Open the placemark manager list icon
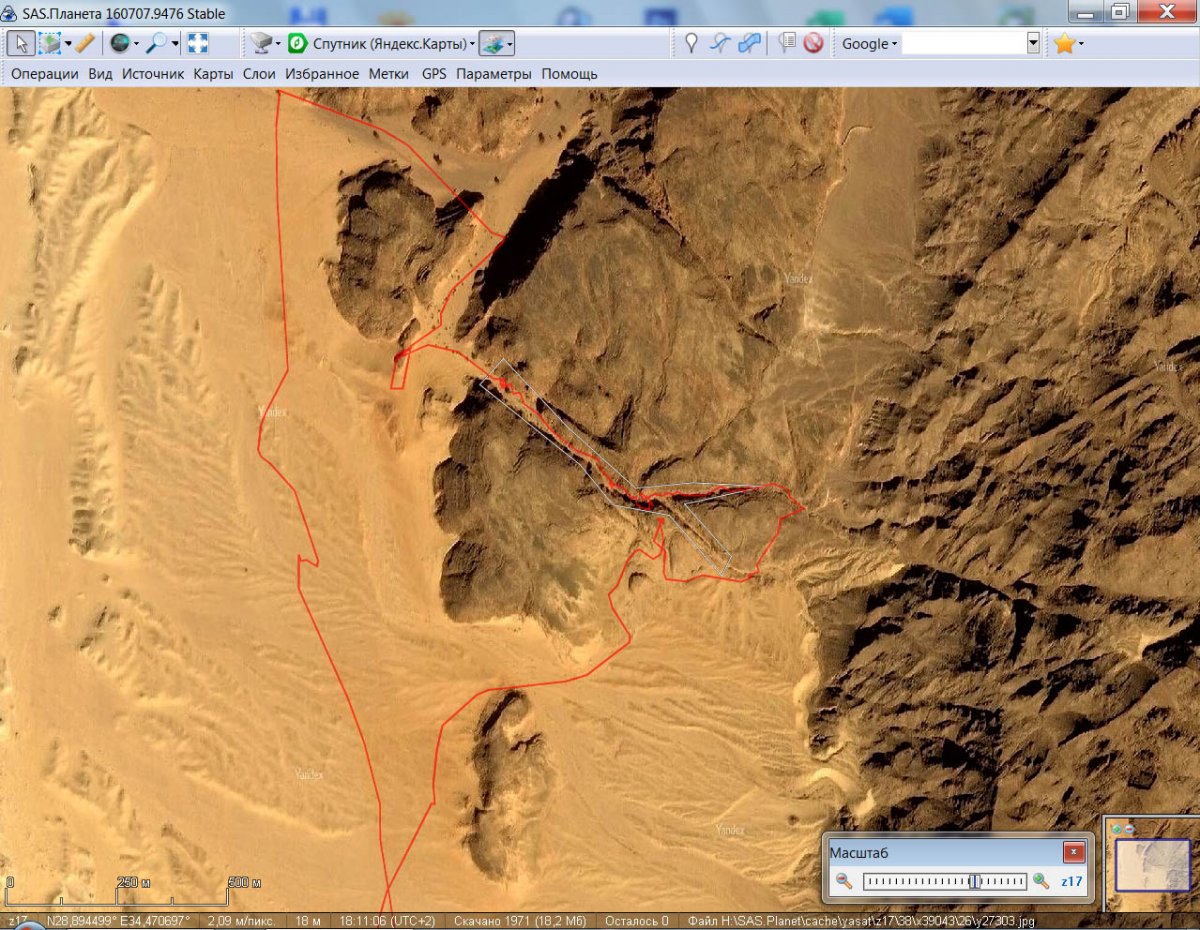1200x930 pixels. tap(787, 43)
